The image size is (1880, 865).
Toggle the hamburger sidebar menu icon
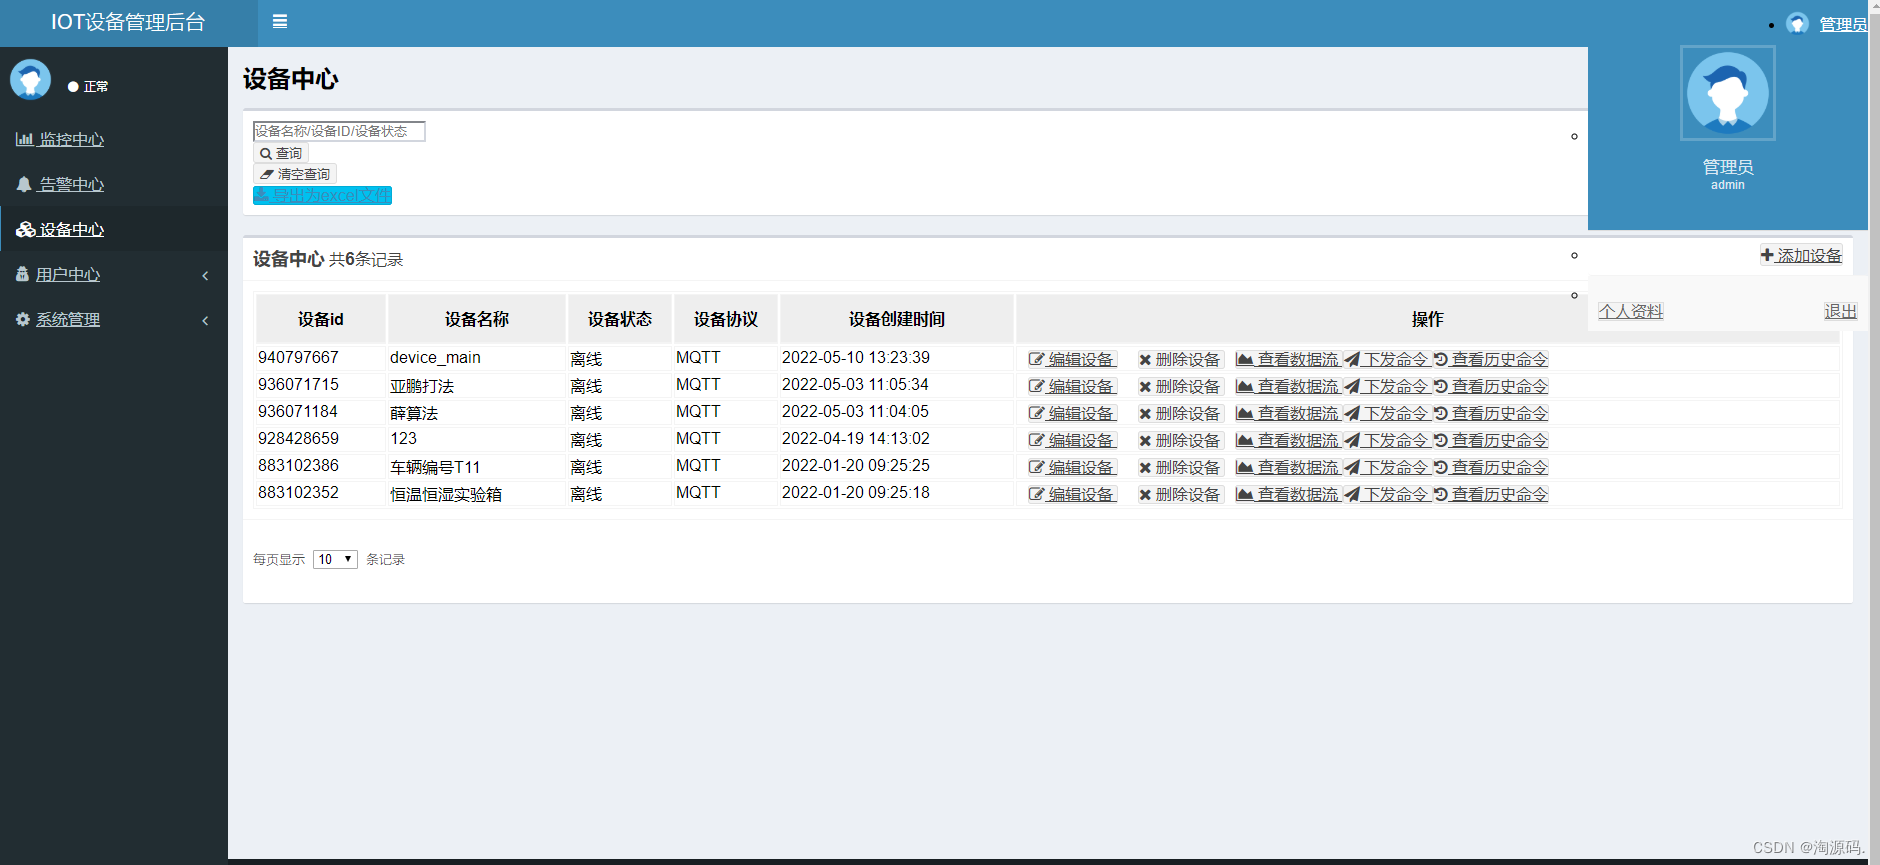click(x=280, y=21)
